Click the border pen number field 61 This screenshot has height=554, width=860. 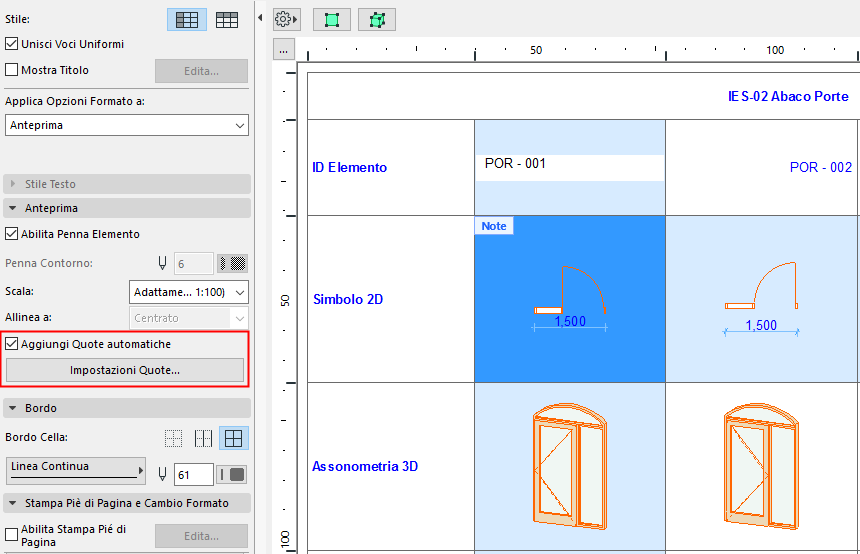[194, 474]
